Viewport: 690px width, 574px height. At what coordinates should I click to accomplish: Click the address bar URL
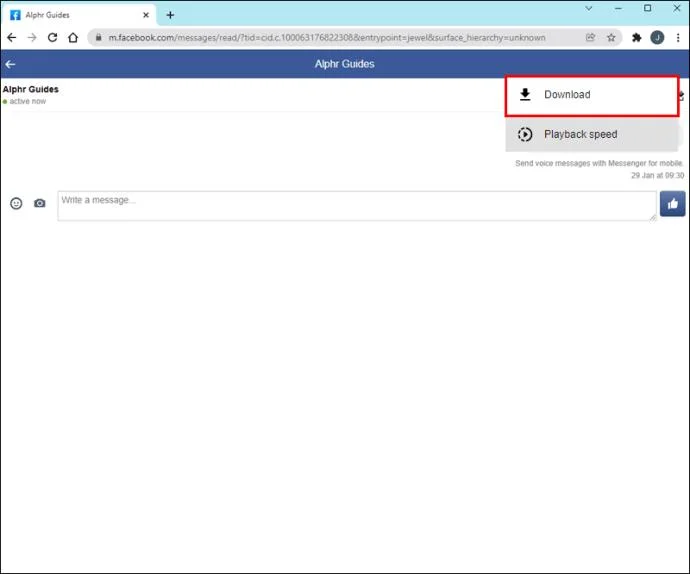pyautogui.click(x=327, y=37)
